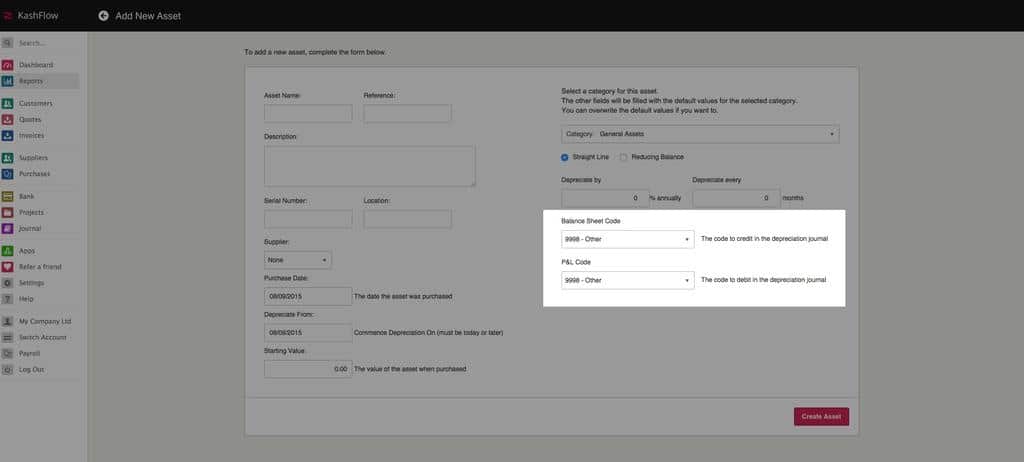The image size is (1024, 462).
Task: Click the Refer a friend heart icon
Action: pyautogui.click(x=8, y=267)
